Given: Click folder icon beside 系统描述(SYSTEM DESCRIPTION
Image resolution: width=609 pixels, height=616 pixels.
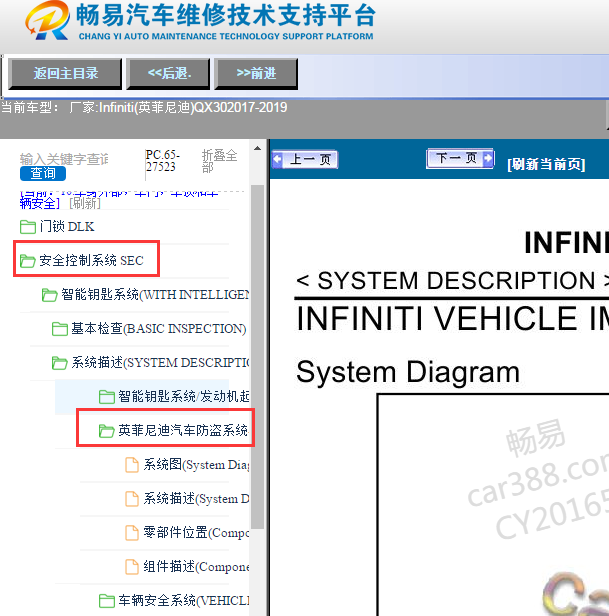Looking at the screenshot, I should [60, 363].
